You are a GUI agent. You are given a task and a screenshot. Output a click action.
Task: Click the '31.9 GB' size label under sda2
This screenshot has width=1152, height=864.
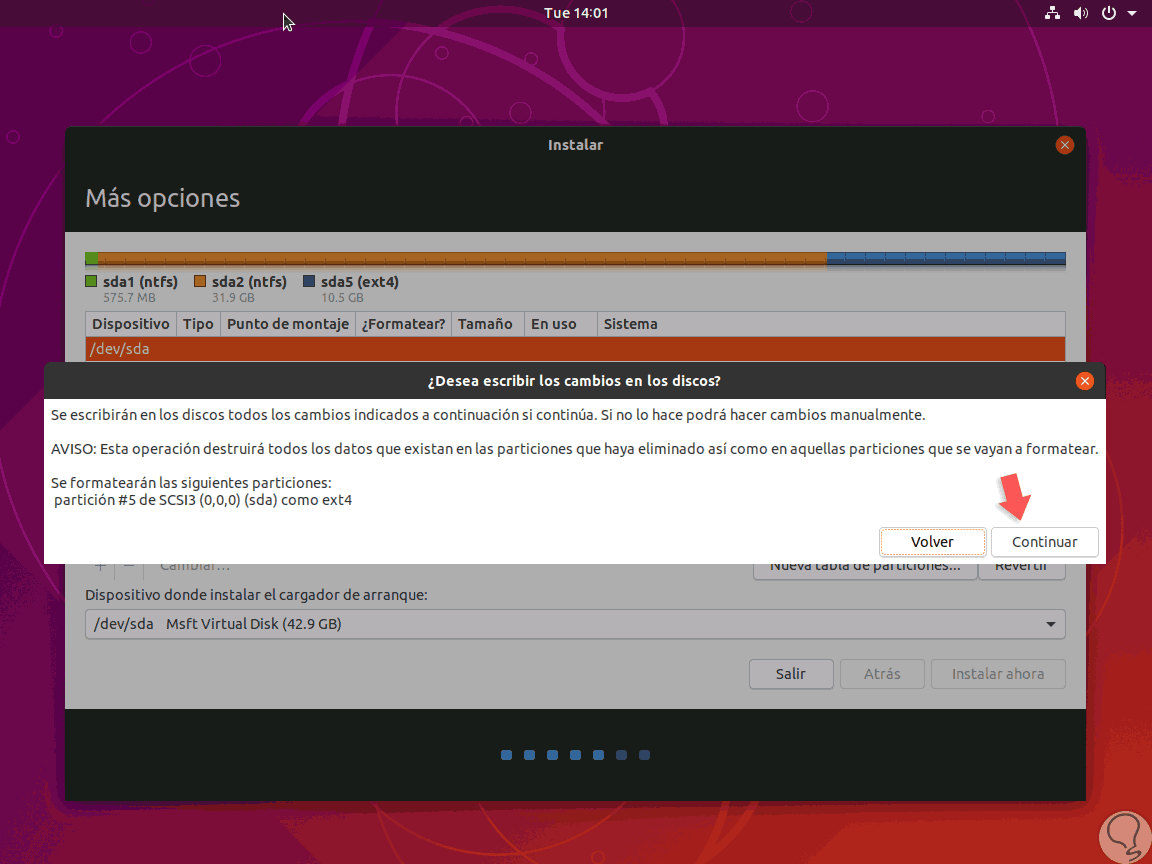233,298
